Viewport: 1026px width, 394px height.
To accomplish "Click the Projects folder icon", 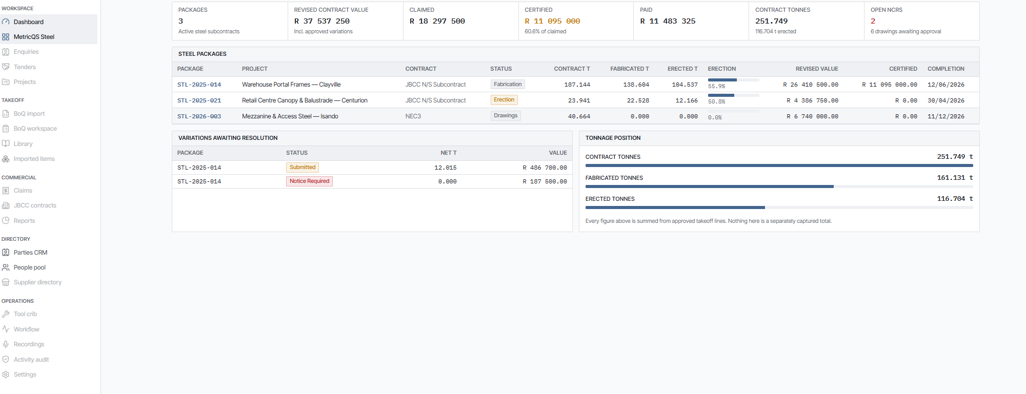I will pos(6,82).
